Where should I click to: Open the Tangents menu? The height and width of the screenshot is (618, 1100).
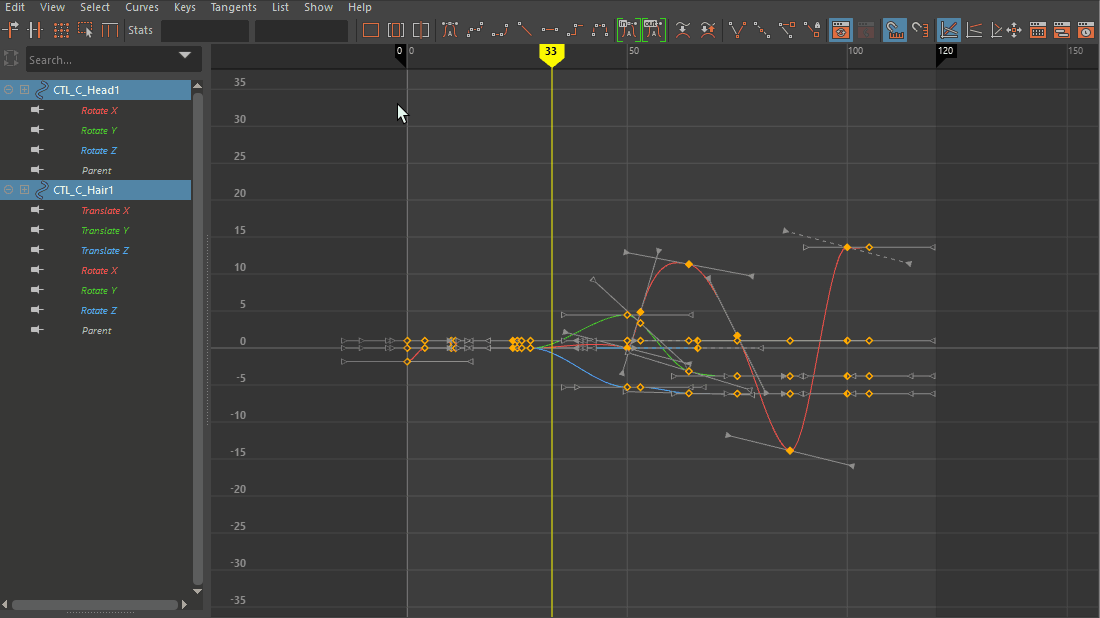tap(234, 7)
